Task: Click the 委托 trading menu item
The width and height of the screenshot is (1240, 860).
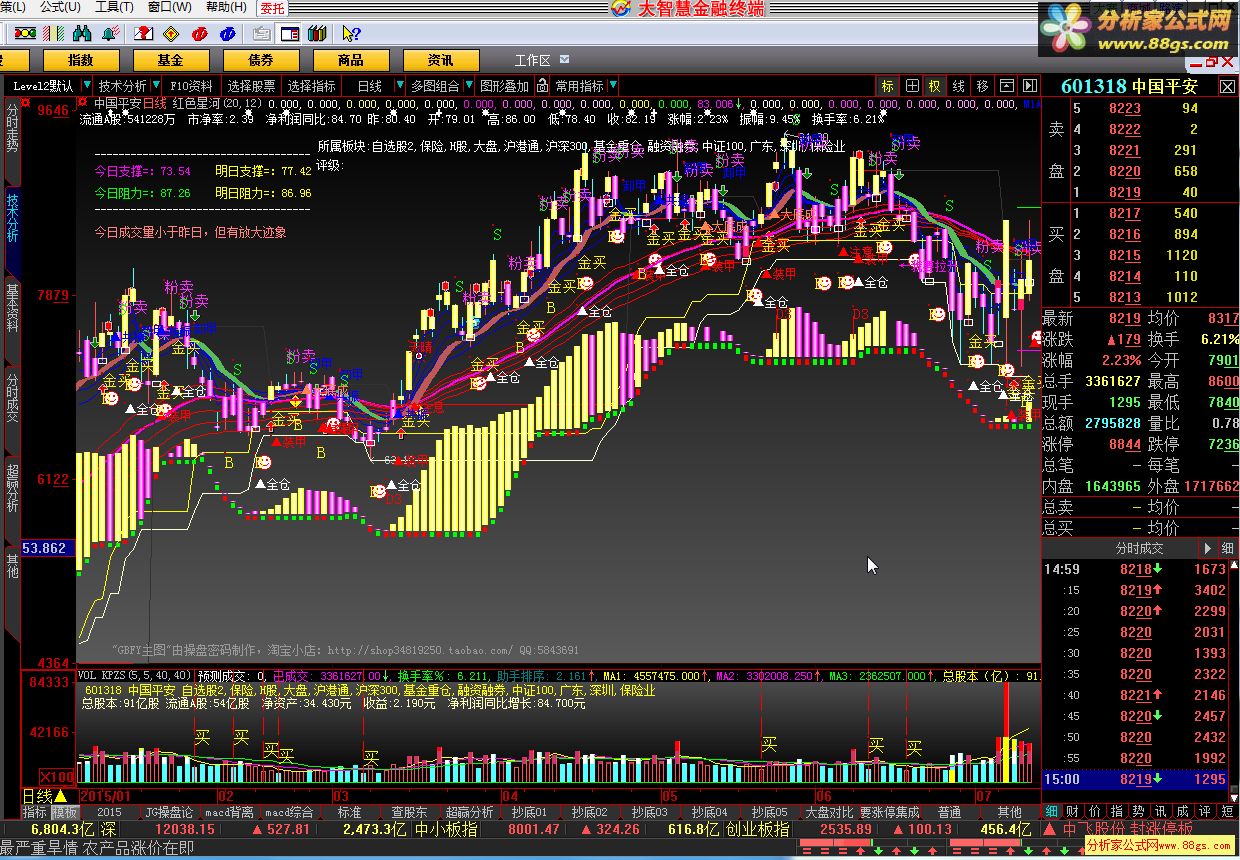Action: pyautogui.click(x=271, y=8)
